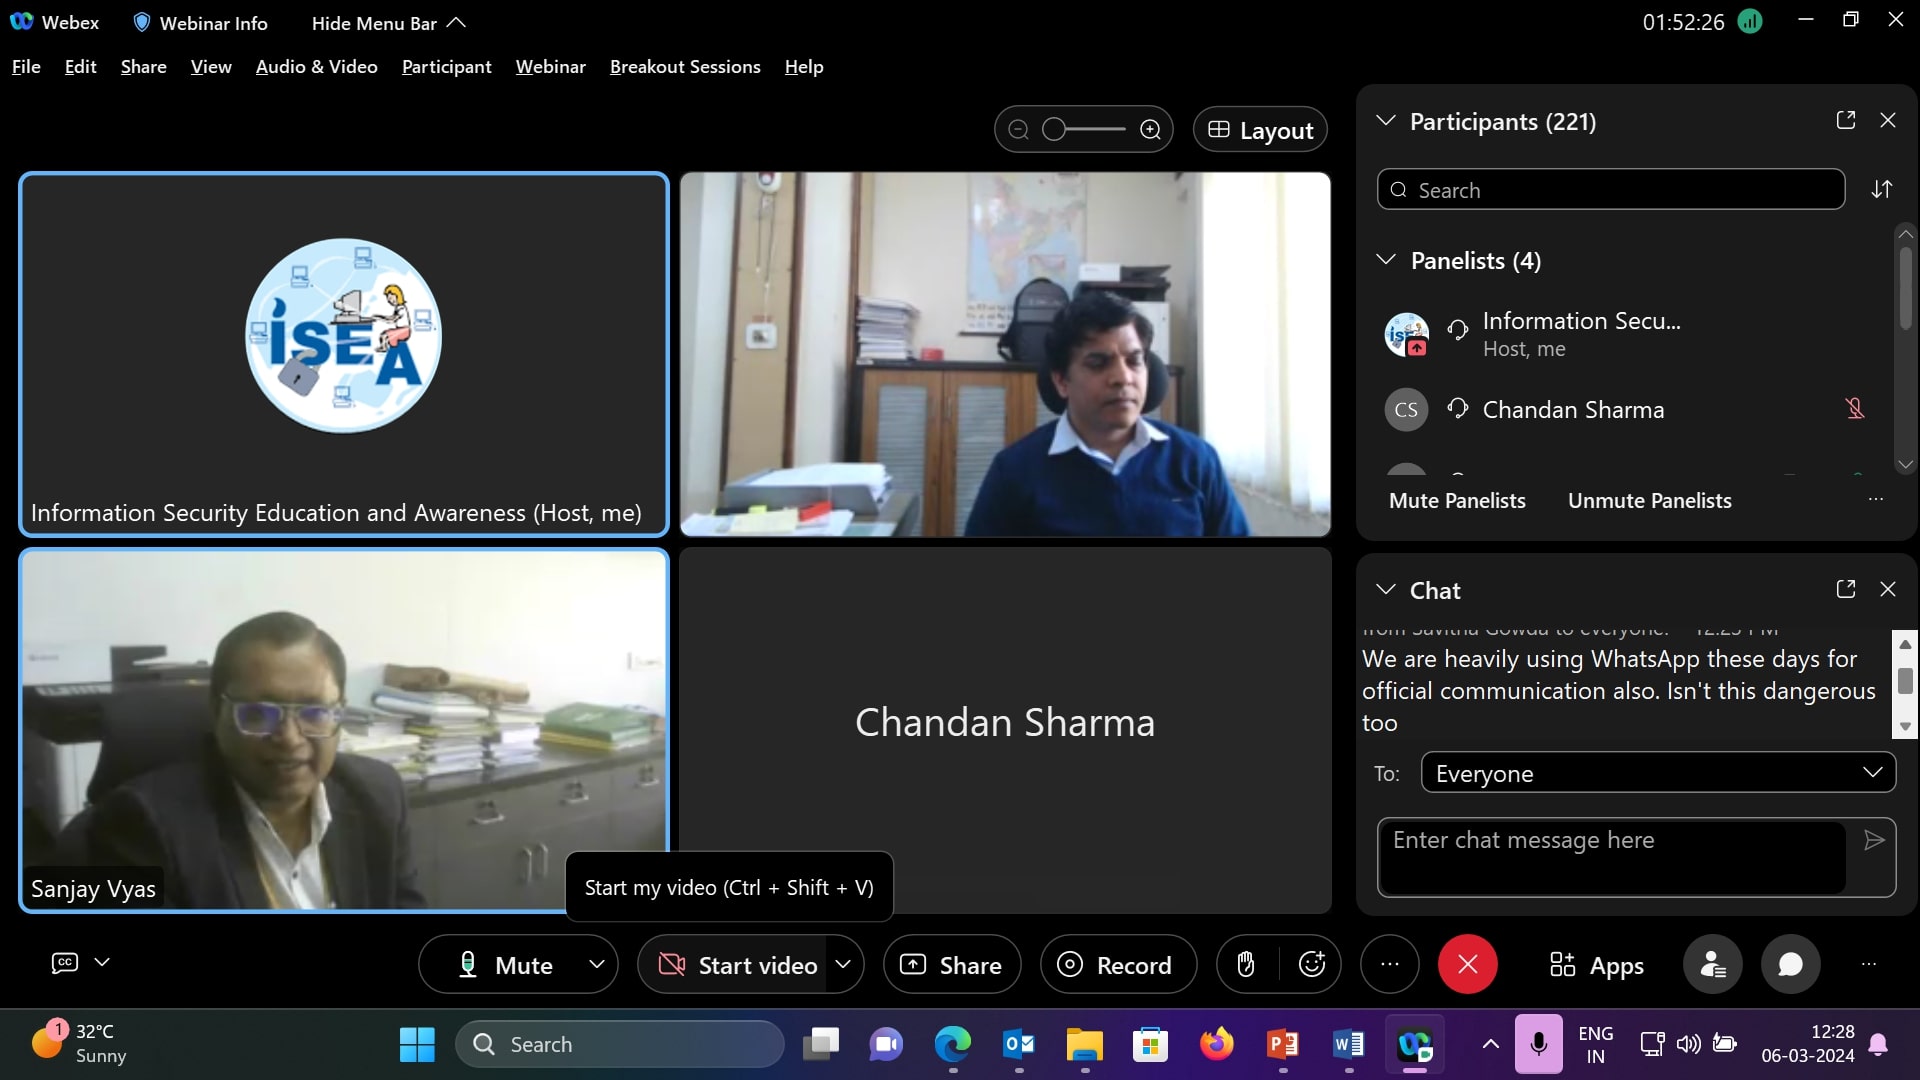Click the chat message input field
Image resolution: width=1920 pixels, height=1080 pixels.
pyautogui.click(x=1610, y=856)
